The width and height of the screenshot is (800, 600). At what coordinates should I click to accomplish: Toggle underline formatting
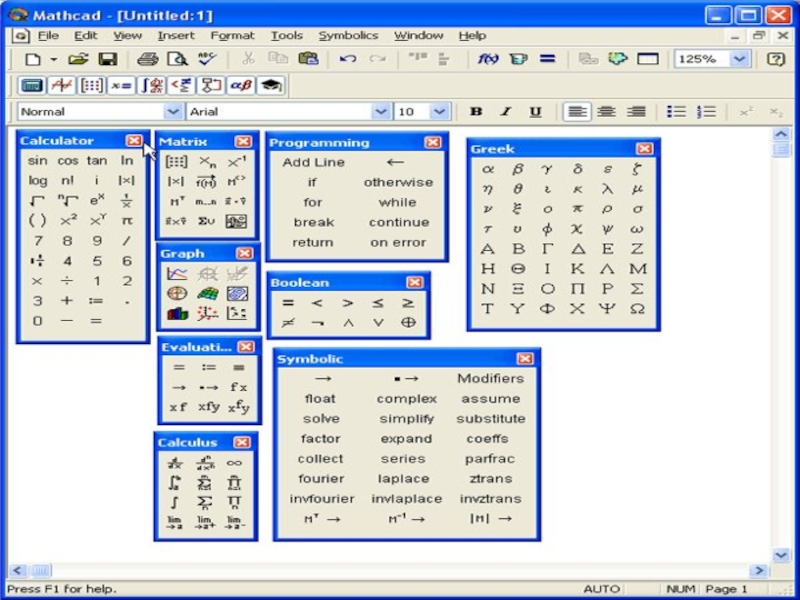tap(535, 112)
